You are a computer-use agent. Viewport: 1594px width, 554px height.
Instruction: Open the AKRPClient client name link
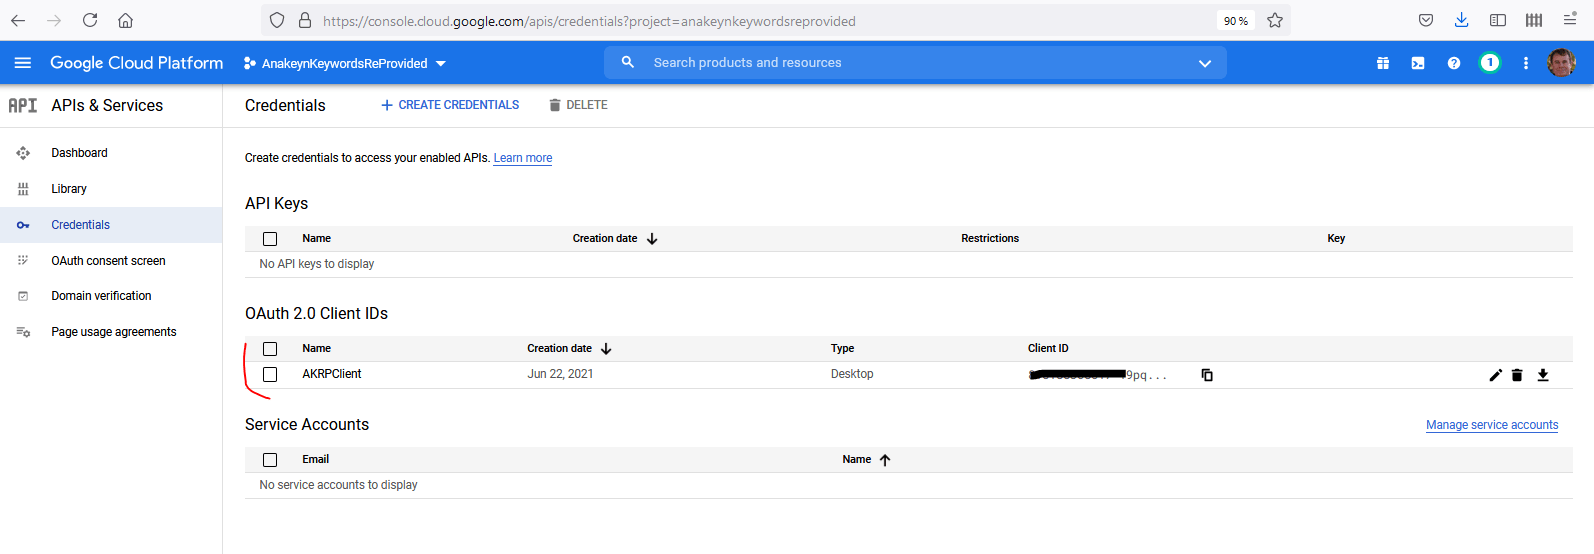click(332, 374)
